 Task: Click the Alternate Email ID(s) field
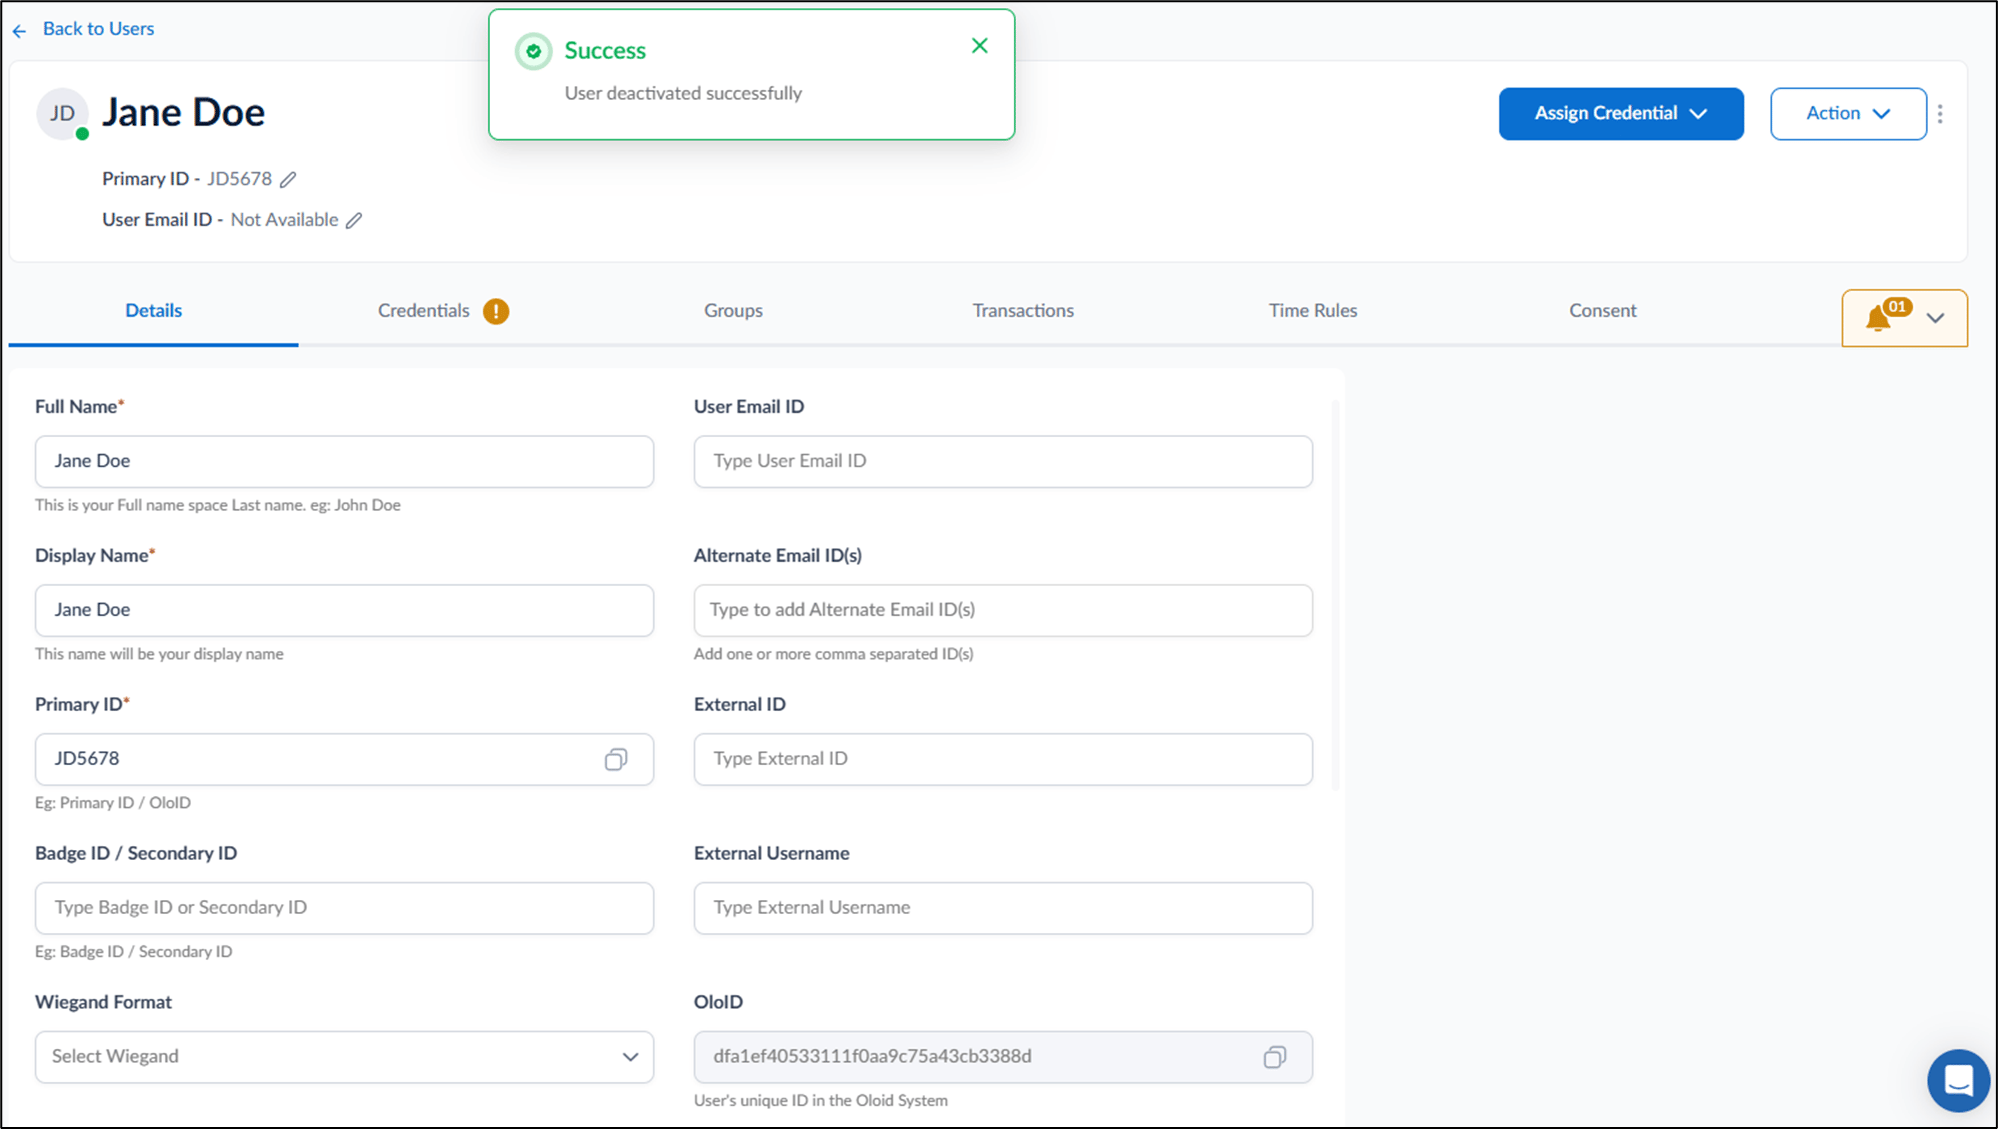click(x=1003, y=611)
